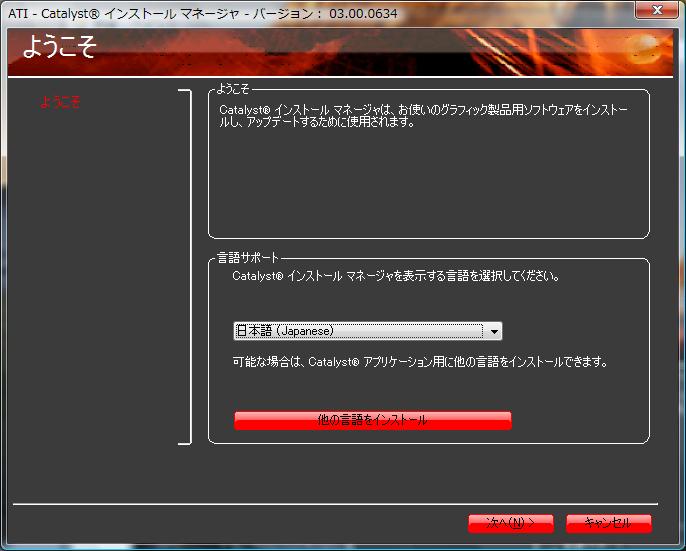The image size is (686, 551).
Task: Open the 日本語 (Japanese) language dropdown
Action: pyautogui.click(x=368, y=331)
